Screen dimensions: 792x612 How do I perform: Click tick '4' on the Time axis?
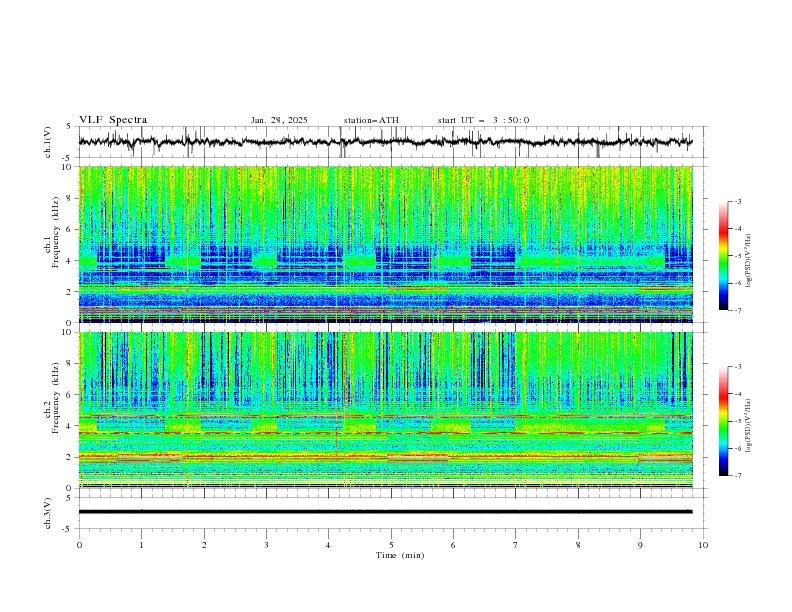[328, 545]
